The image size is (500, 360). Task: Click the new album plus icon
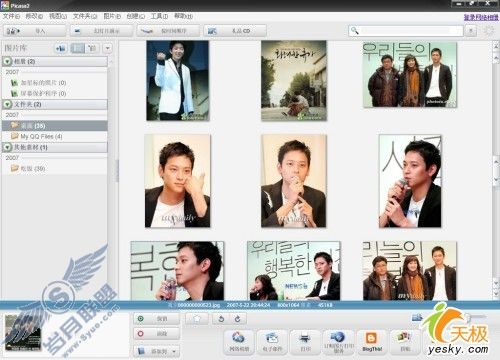click(61, 49)
